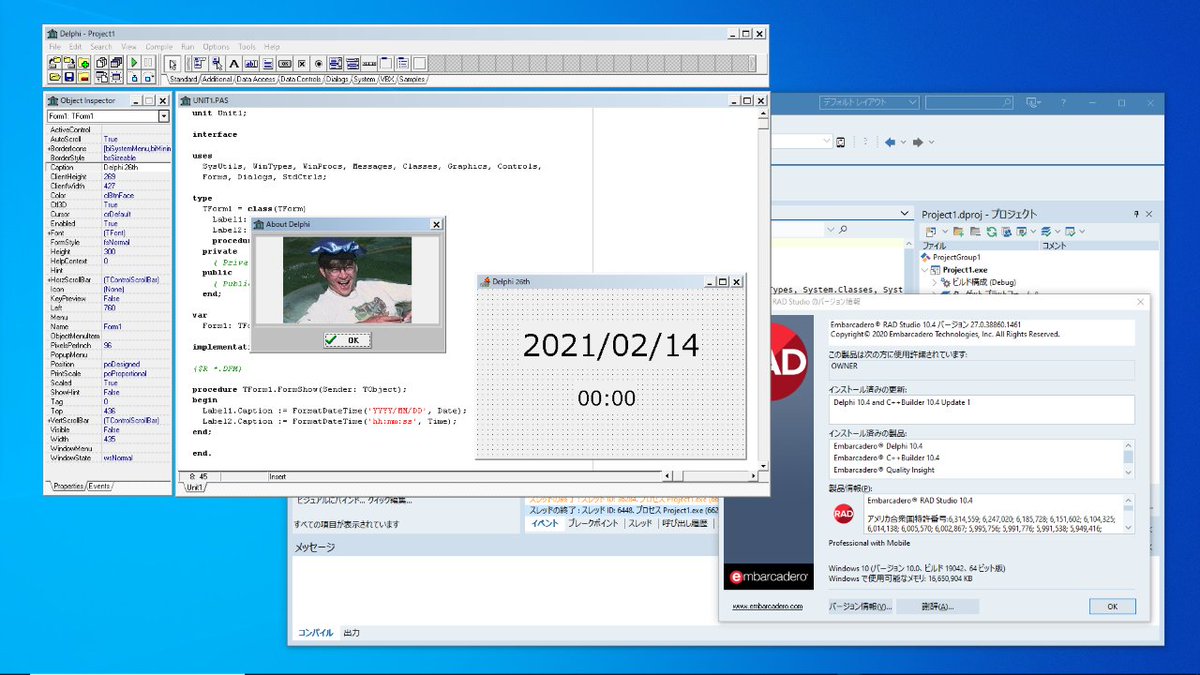
Task: Click Remove file from project icon (red minus)
Action: click(83, 77)
